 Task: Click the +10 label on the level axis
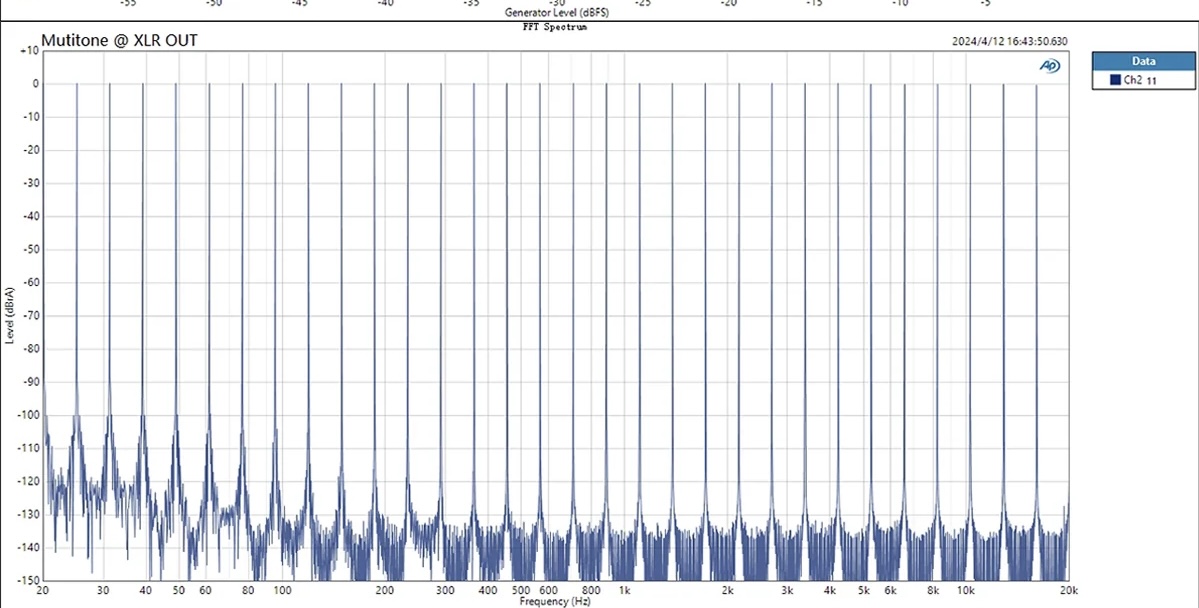(x=29, y=50)
